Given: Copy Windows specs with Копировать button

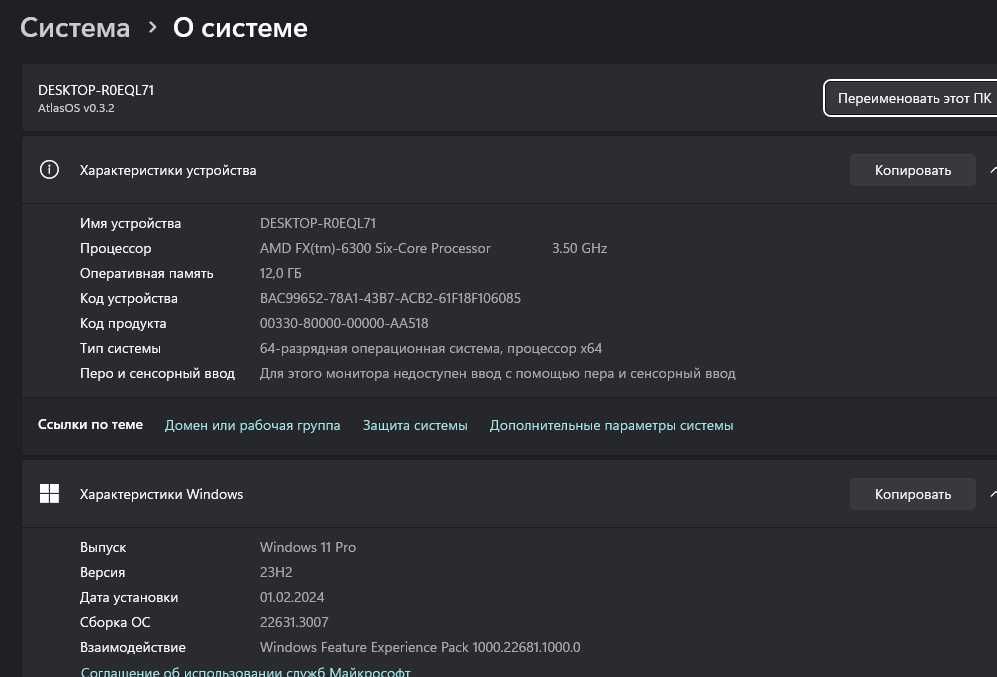Looking at the screenshot, I should [x=912, y=494].
